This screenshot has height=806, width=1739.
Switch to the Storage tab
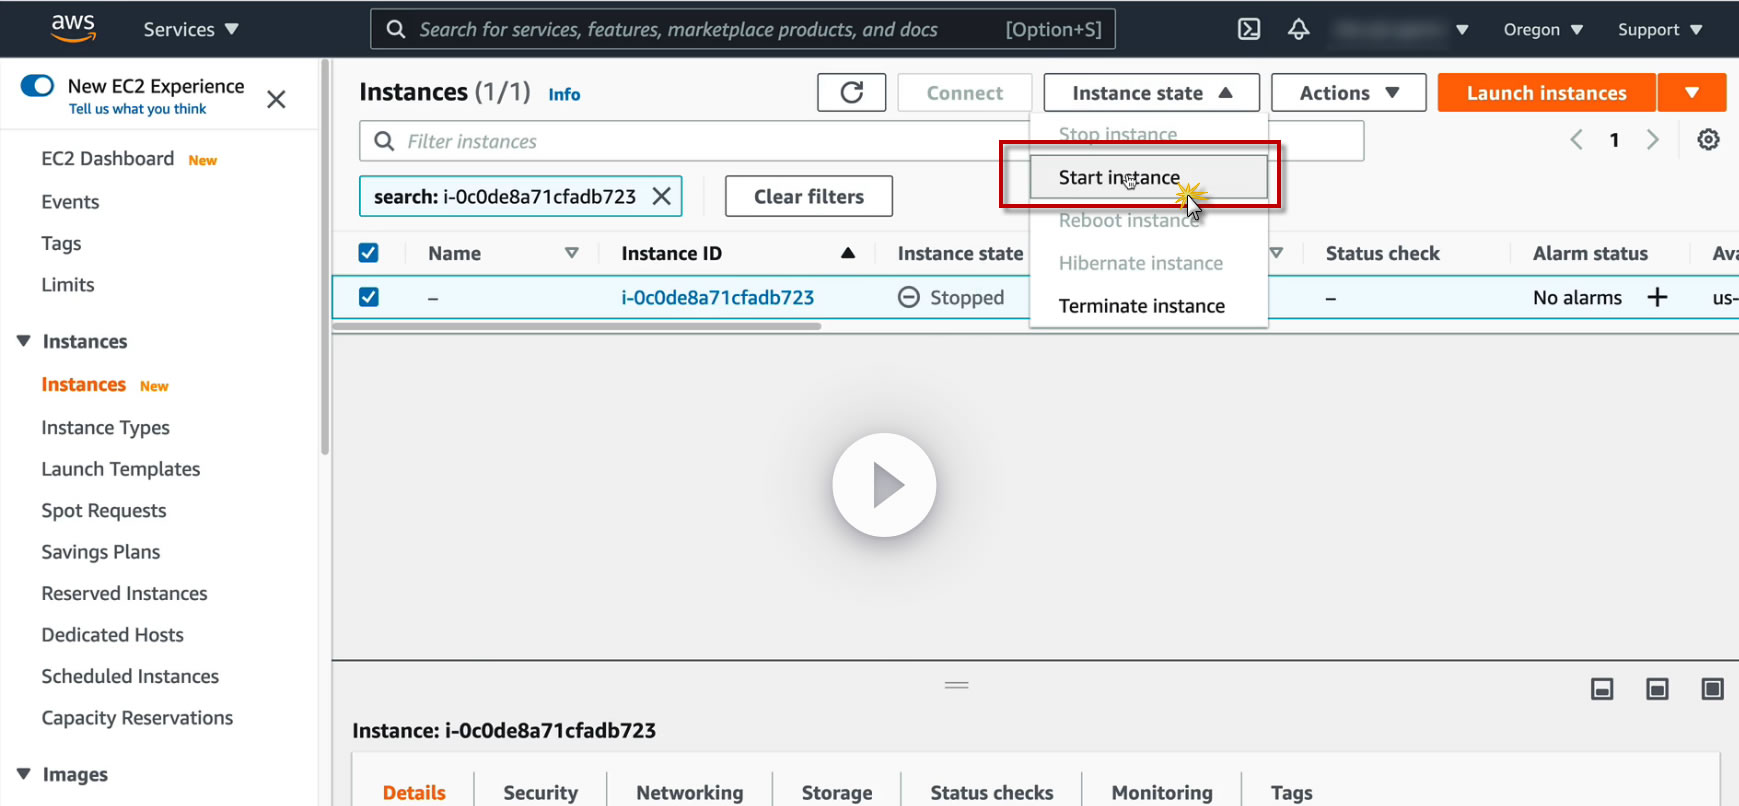pos(837,792)
